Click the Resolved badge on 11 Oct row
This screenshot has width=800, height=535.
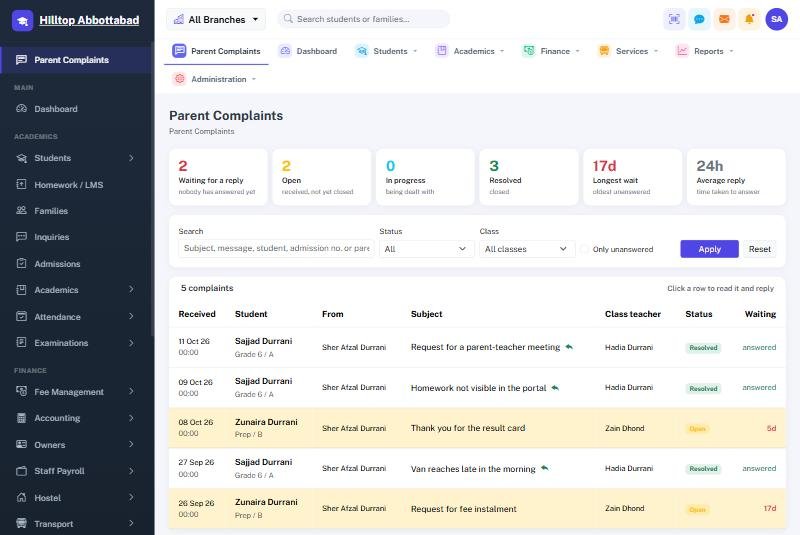(x=703, y=348)
